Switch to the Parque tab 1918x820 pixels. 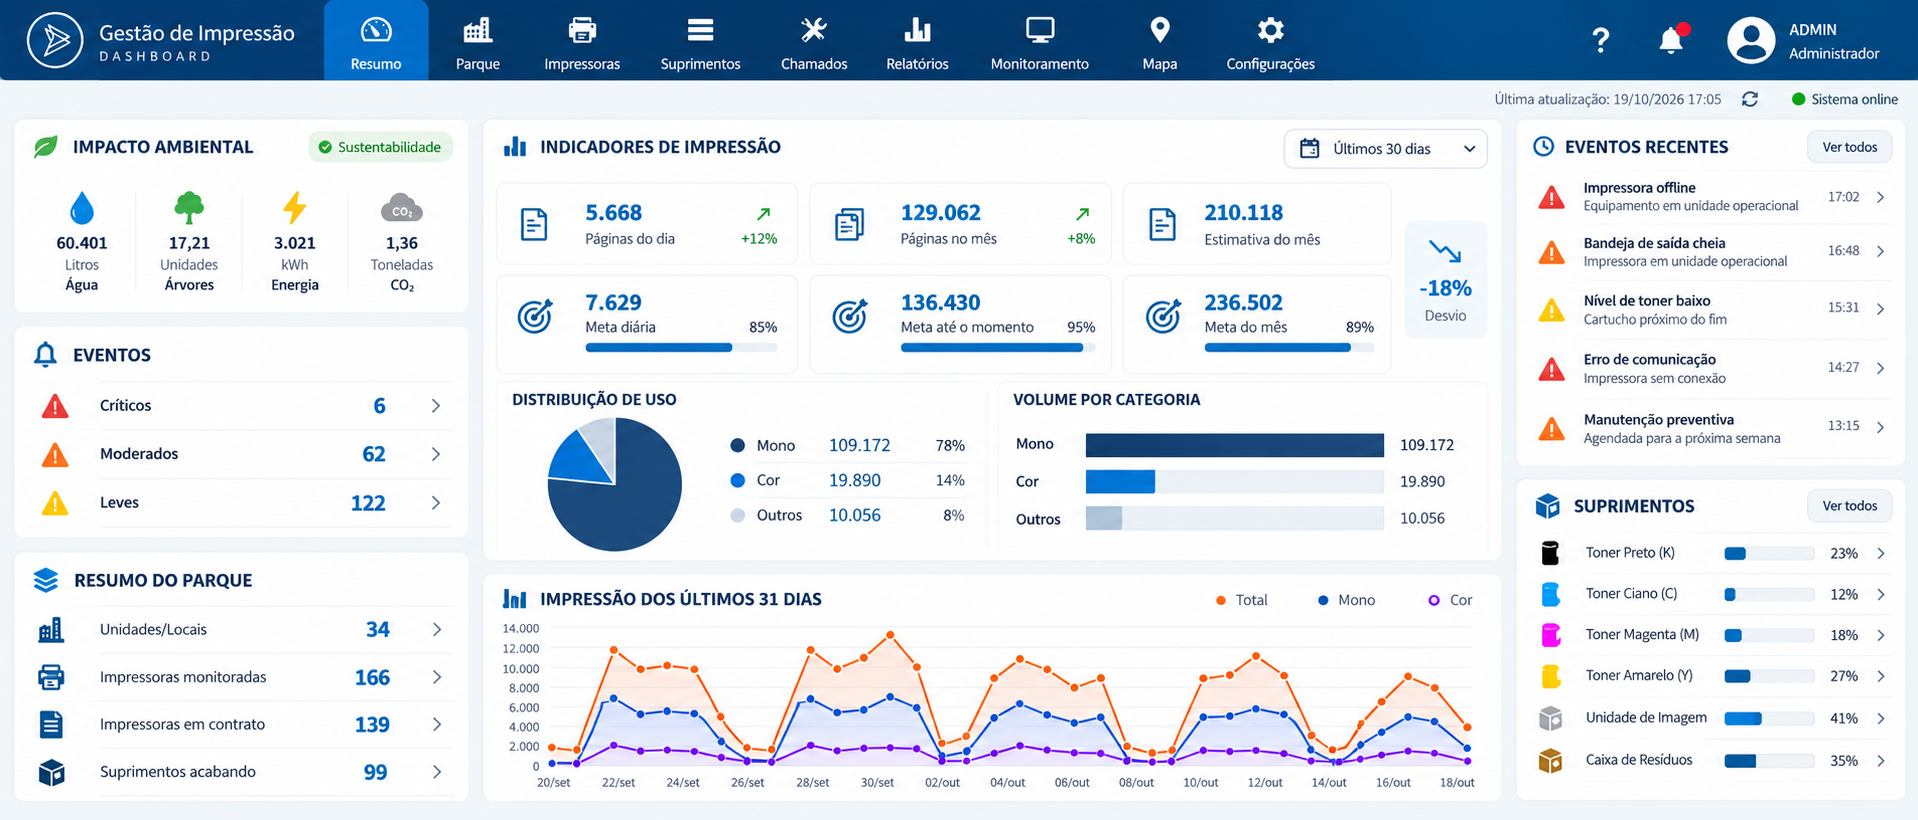pos(478,43)
